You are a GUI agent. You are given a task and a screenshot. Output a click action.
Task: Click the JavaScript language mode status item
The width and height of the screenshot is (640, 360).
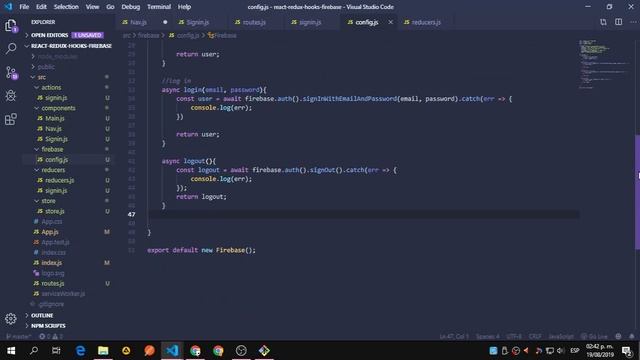click(x=561, y=336)
